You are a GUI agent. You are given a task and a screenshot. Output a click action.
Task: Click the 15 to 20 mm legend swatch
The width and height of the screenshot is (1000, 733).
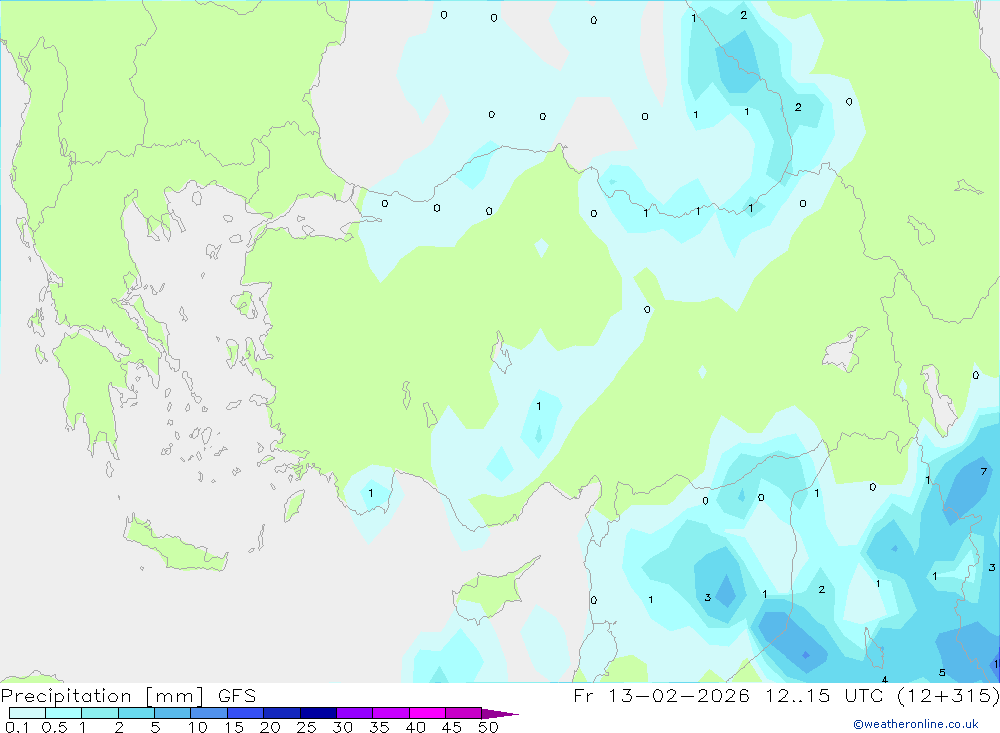[246, 713]
